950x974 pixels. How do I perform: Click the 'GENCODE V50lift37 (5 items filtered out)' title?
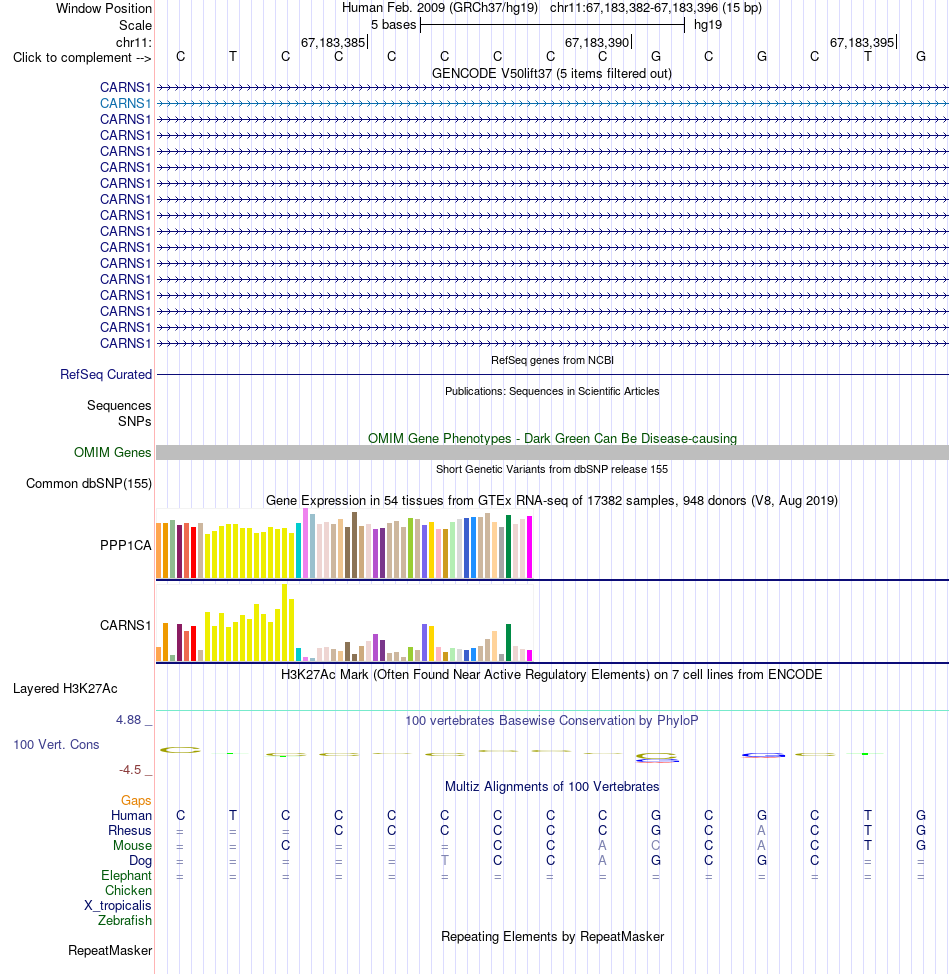click(552, 73)
